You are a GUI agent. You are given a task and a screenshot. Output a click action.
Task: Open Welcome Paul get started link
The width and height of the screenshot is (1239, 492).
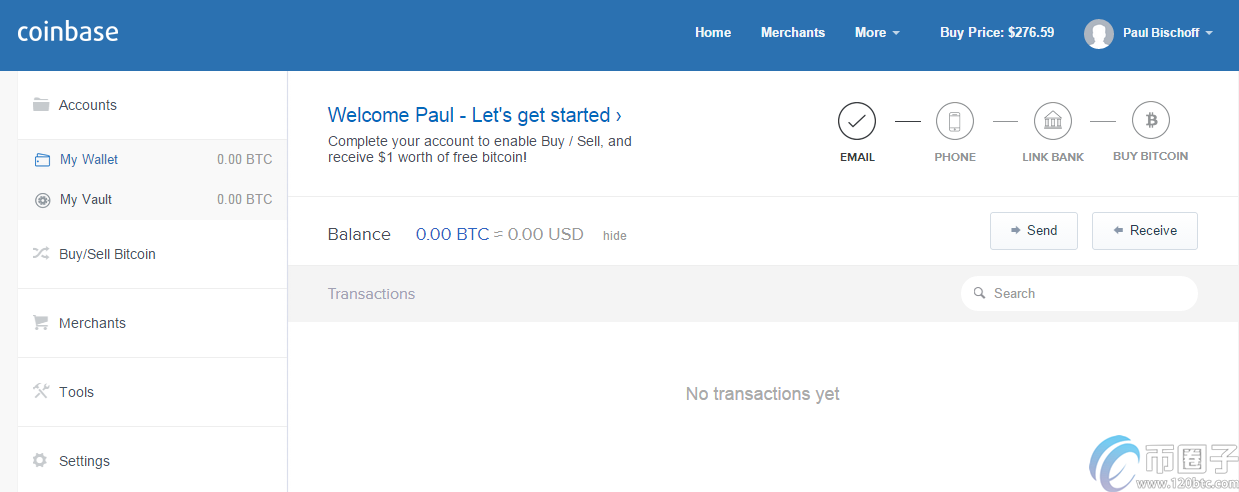475,115
